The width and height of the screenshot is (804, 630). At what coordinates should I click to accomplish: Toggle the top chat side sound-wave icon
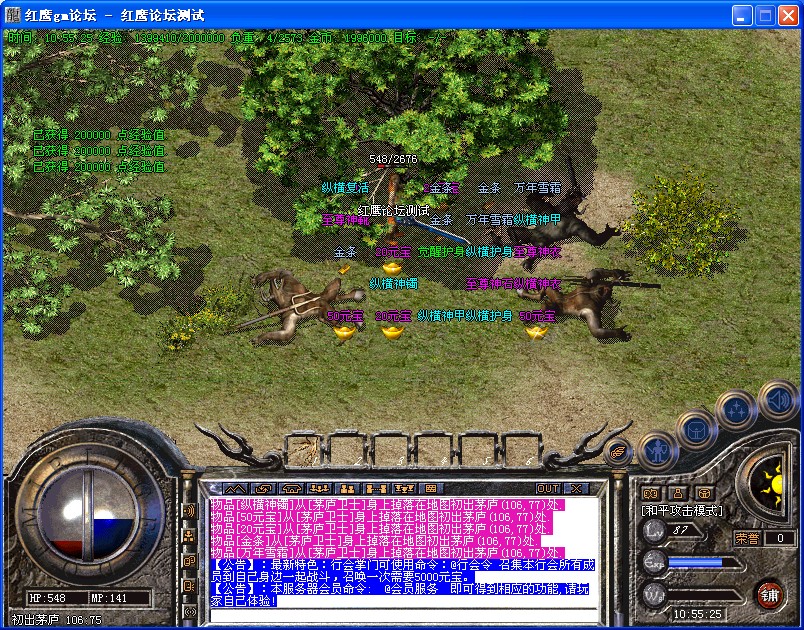coord(189,511)
